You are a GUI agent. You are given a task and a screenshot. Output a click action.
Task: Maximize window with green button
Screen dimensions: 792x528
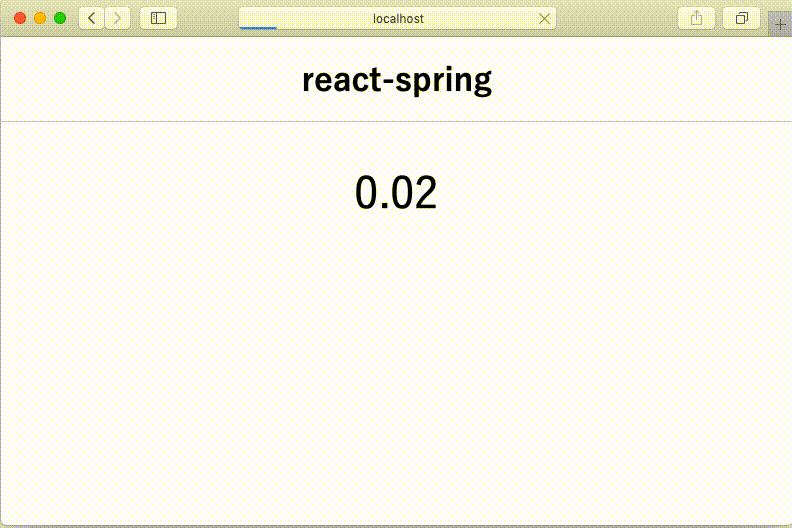pos(60,18)
